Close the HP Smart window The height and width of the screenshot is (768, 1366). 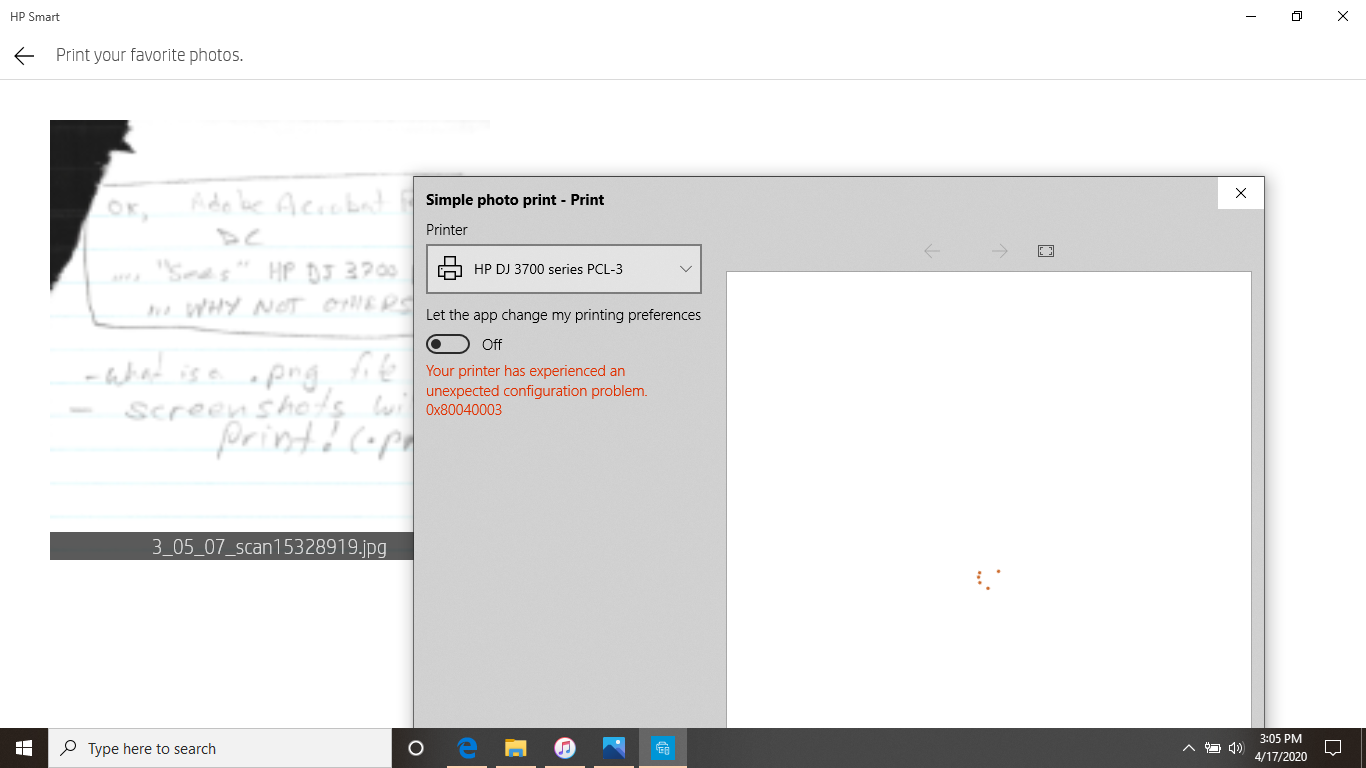tap(1343, 16)
